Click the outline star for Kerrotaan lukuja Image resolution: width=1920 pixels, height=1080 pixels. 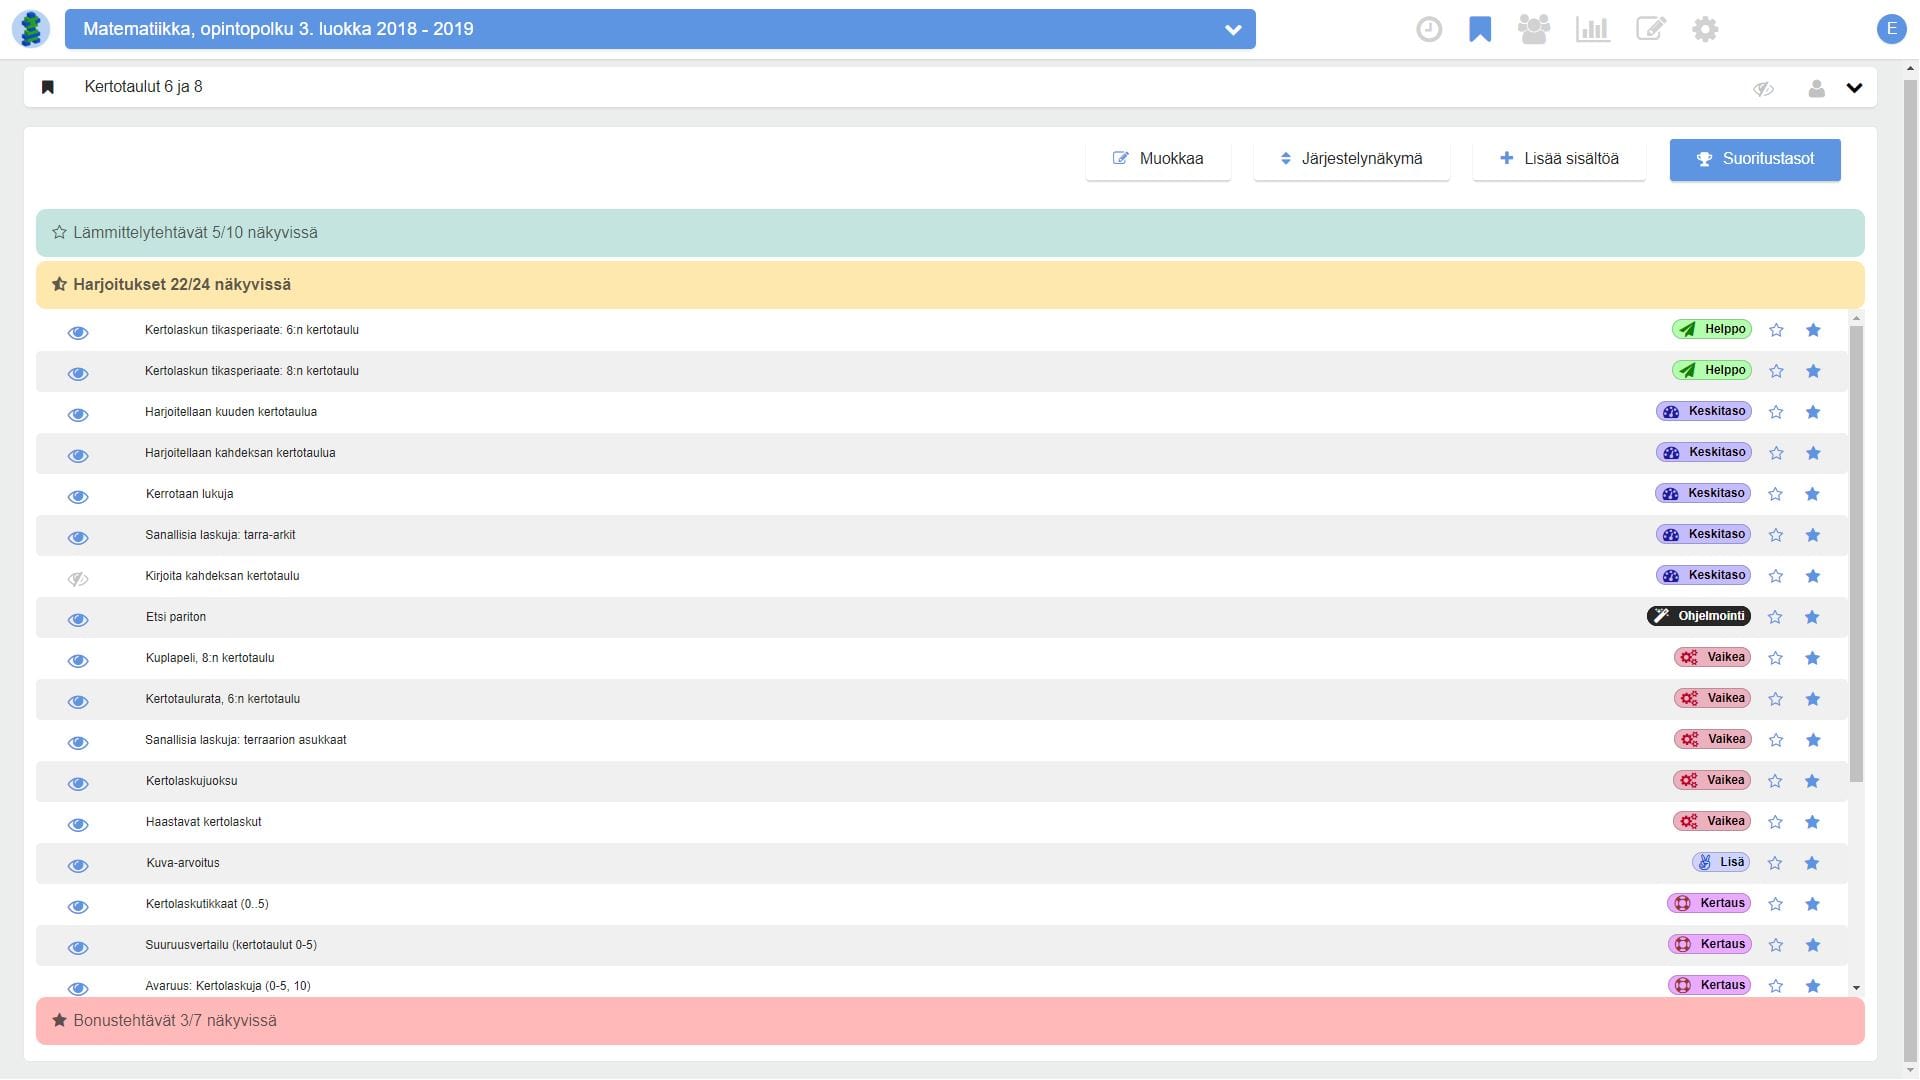[1776, 494]
